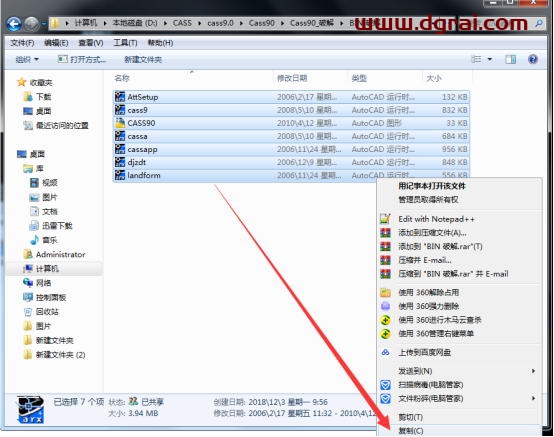
Task: Sort by the 大小 column header
Action: point(434,78)
